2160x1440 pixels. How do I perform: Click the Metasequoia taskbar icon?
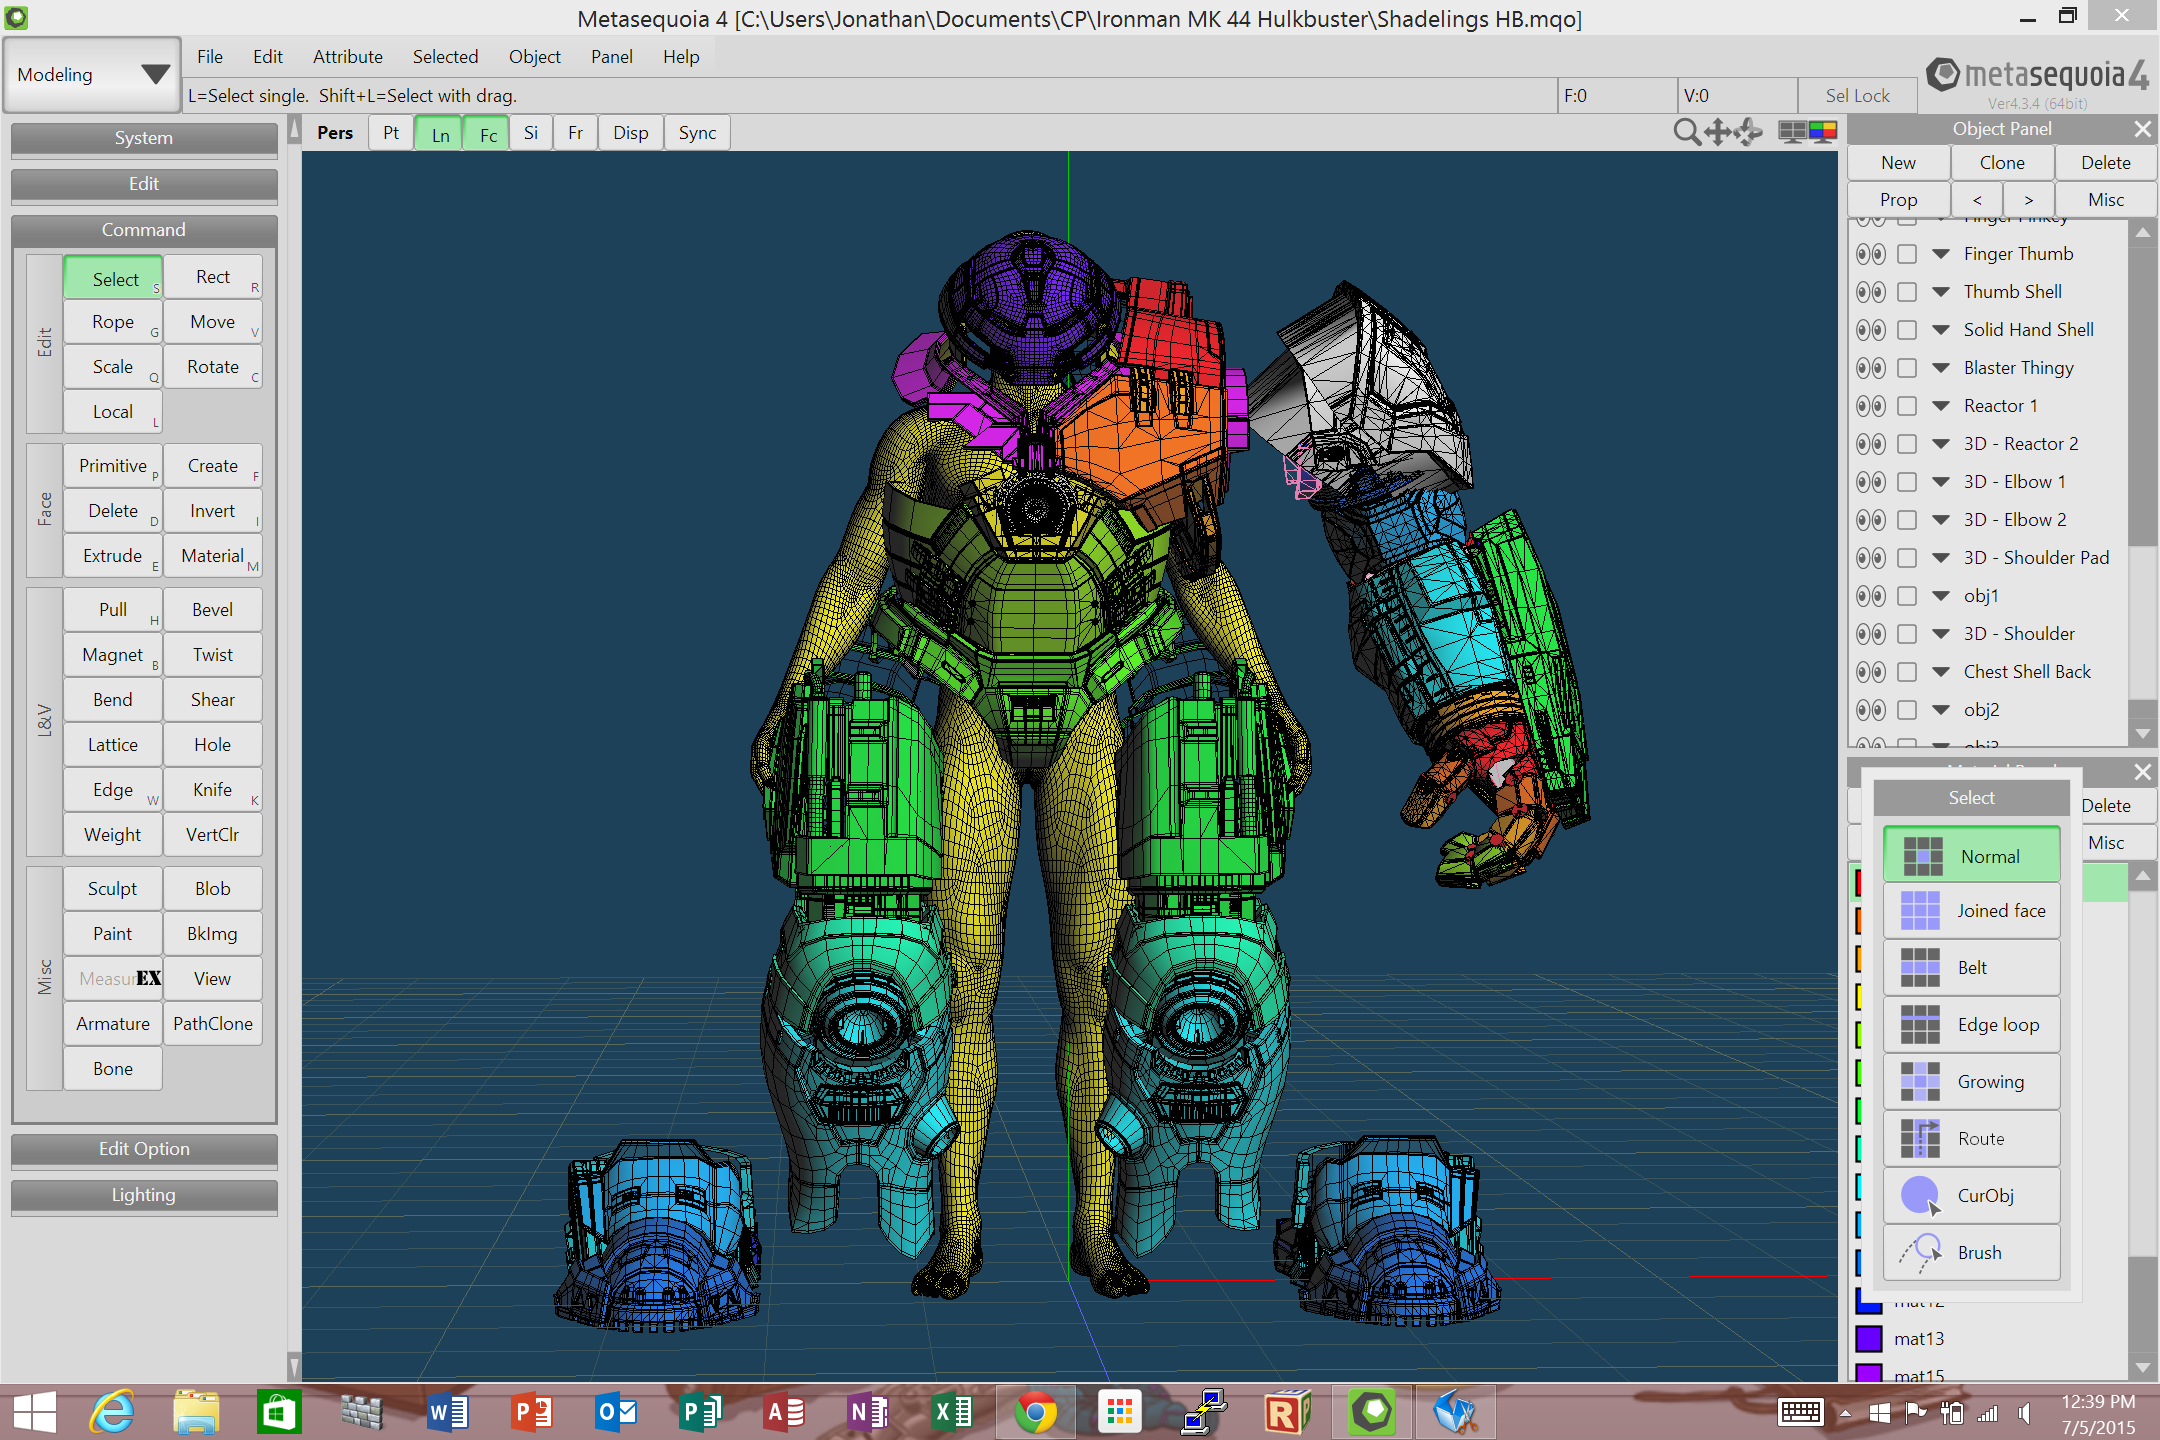point(1372,1412)
